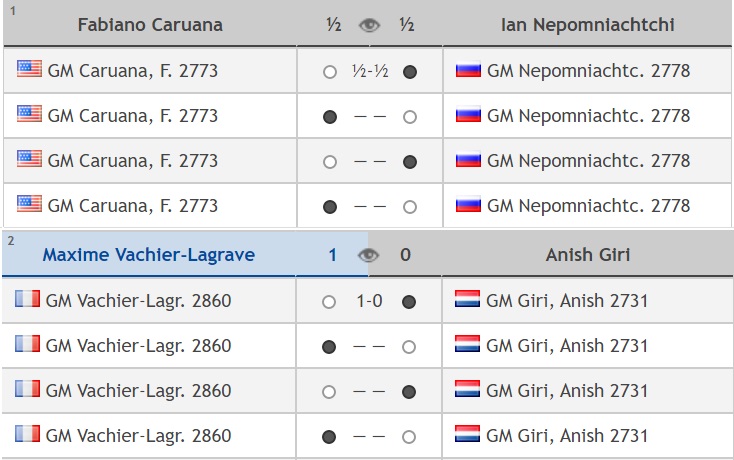Click the French flag in first Vachier-Lagrave row
The image size is (734, 460).
point(28,300)
